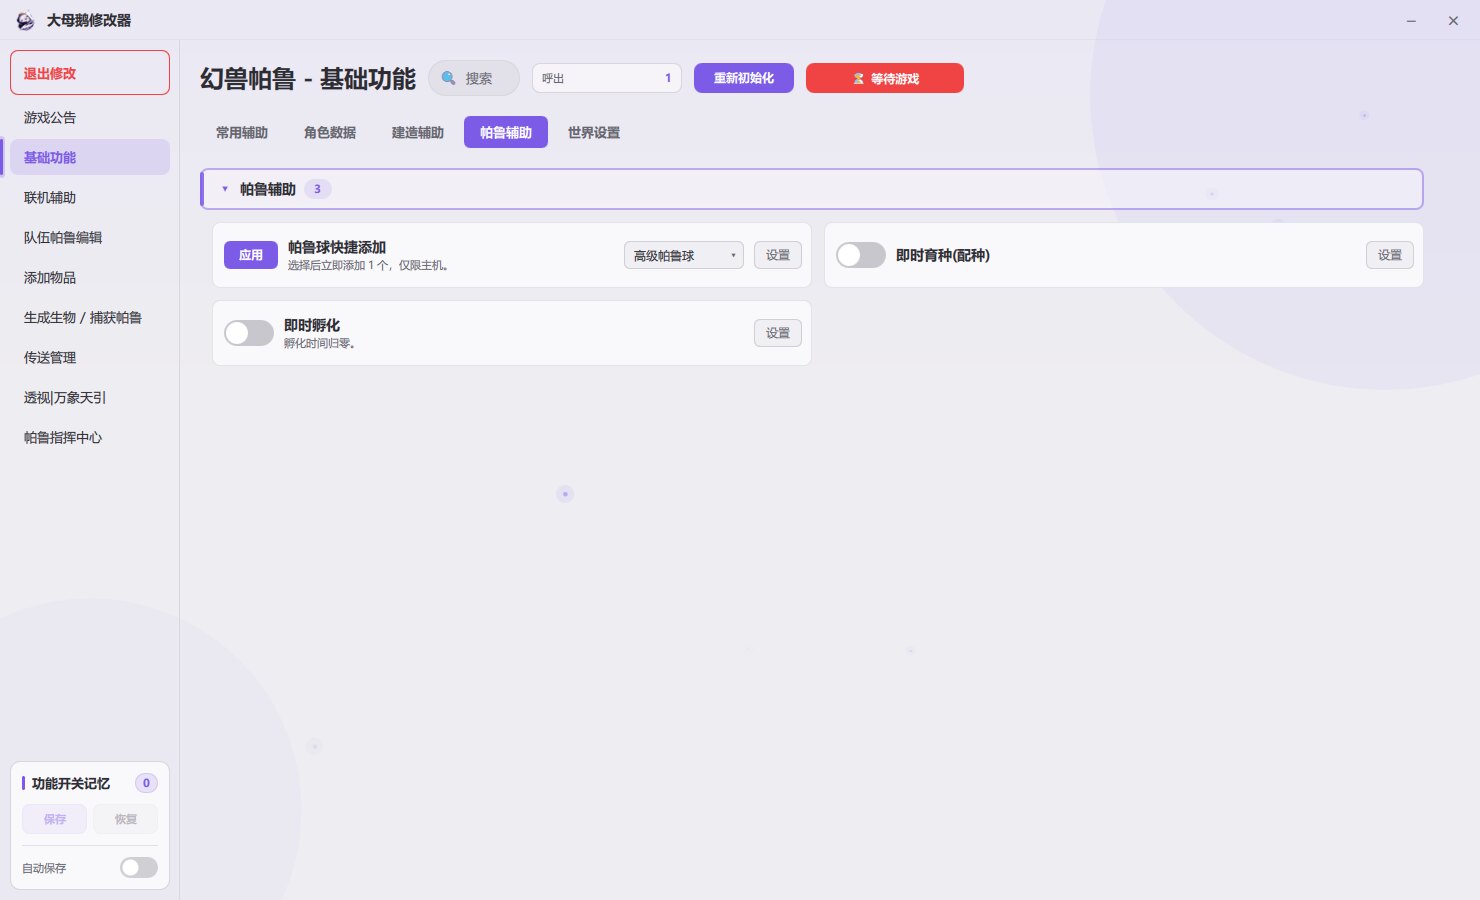Switch to the 角色数据 tab
The width and height of the screenshot is (1480, 900).
point(330,133)
